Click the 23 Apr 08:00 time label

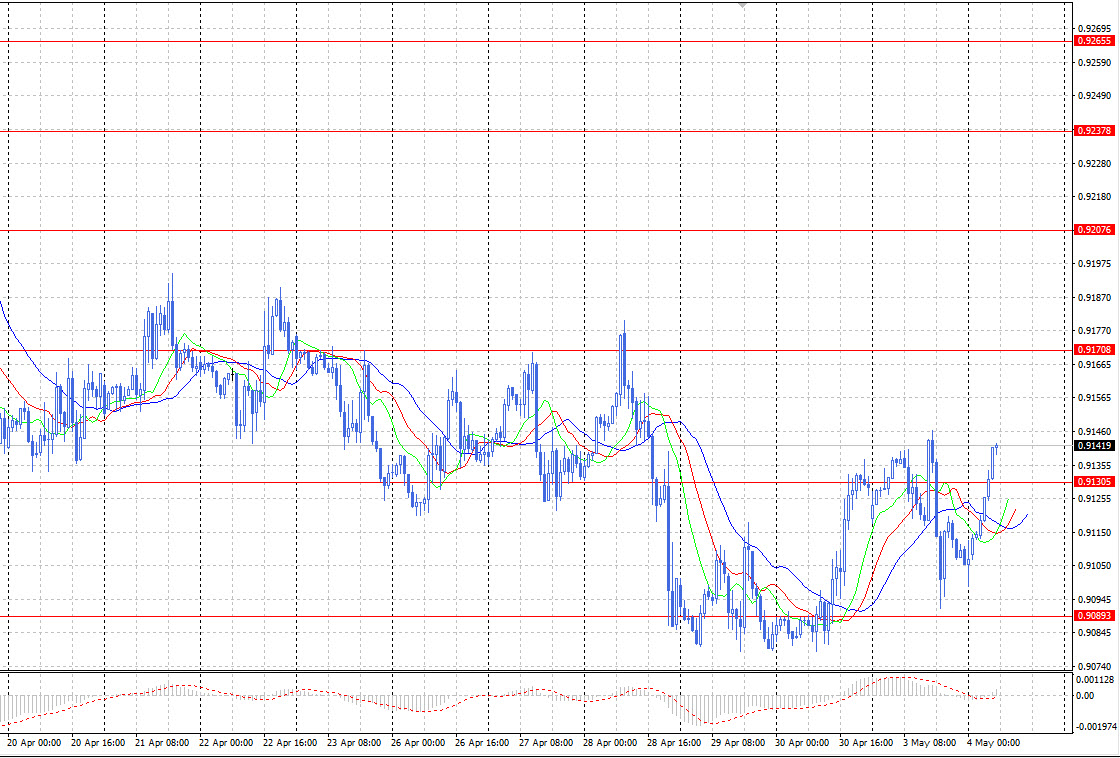click(x=355, y=743)
